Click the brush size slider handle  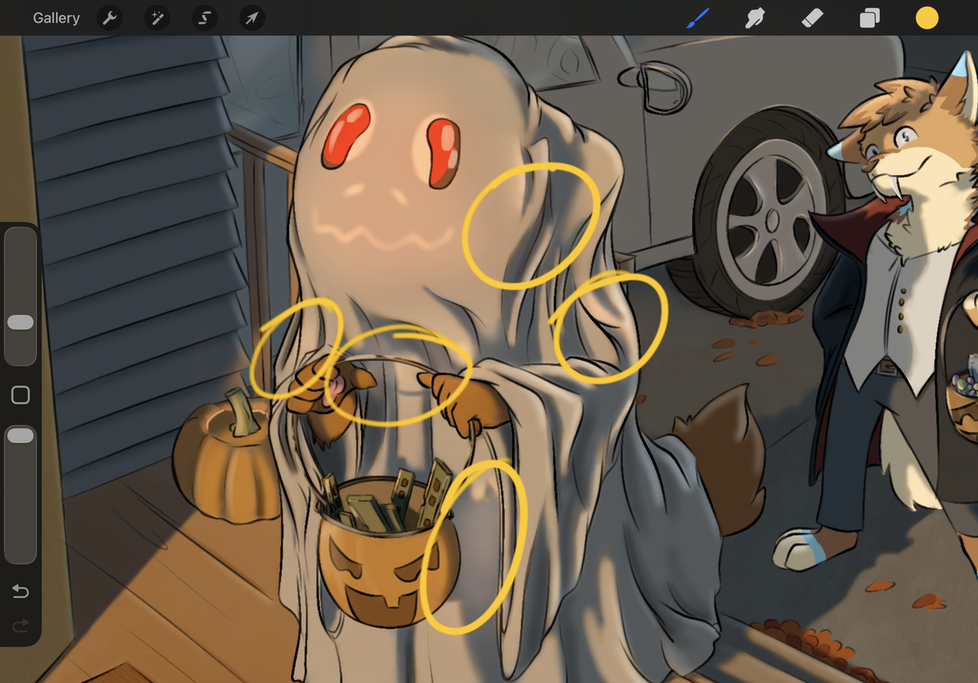[x=20, y=323]
